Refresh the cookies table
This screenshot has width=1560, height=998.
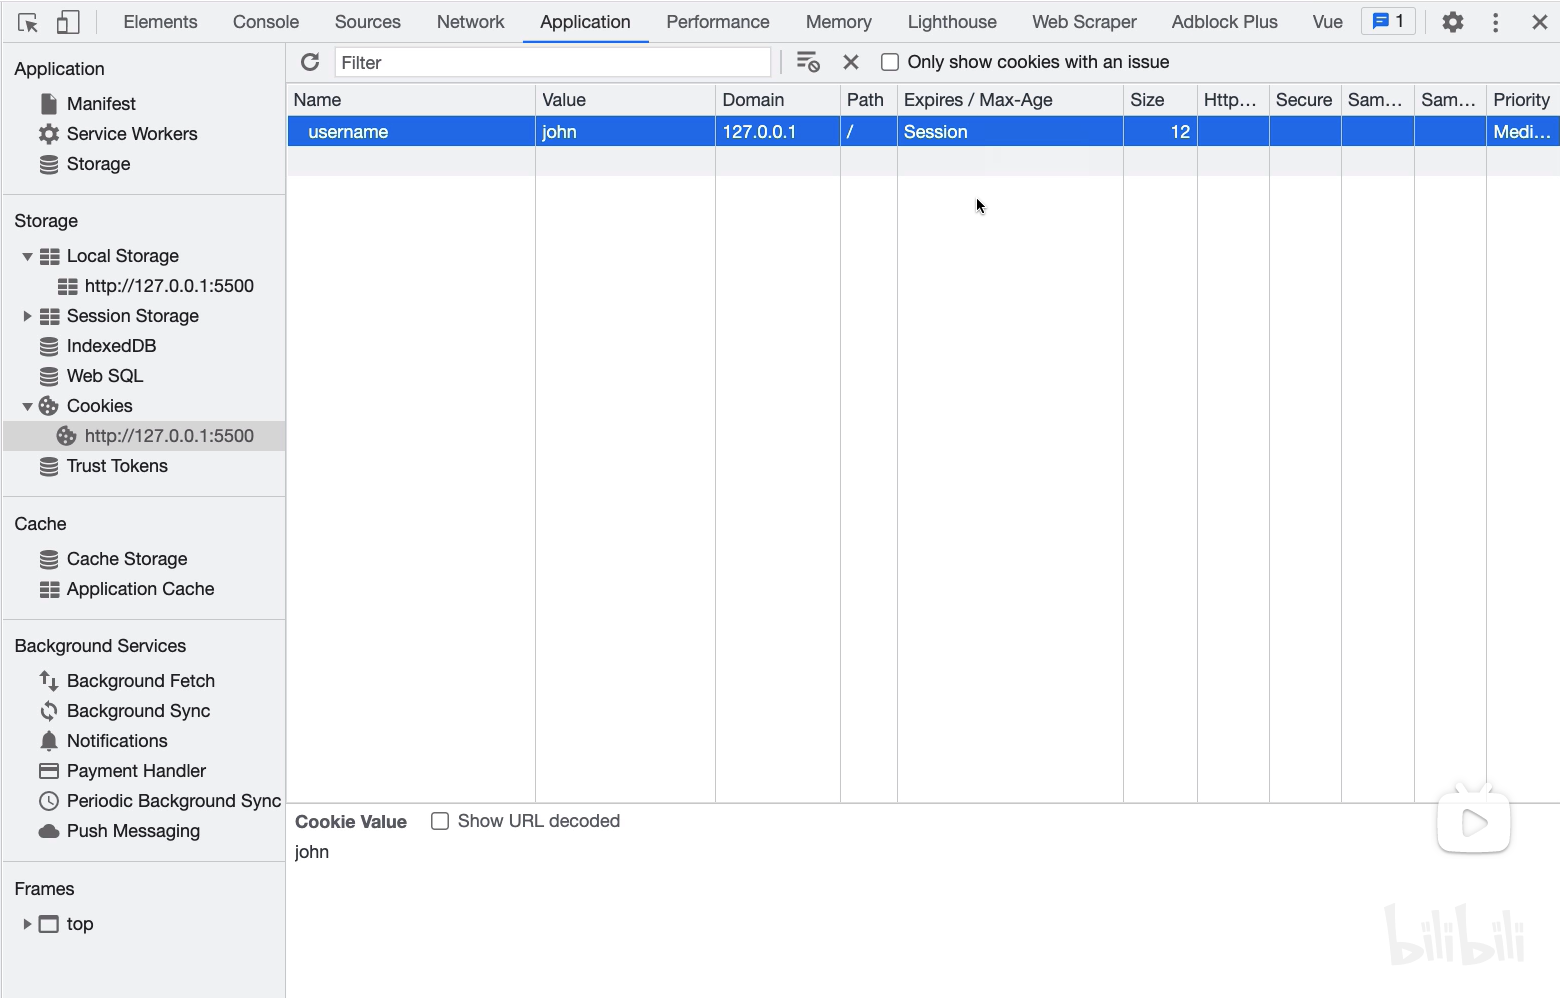(x=310, y=62)
